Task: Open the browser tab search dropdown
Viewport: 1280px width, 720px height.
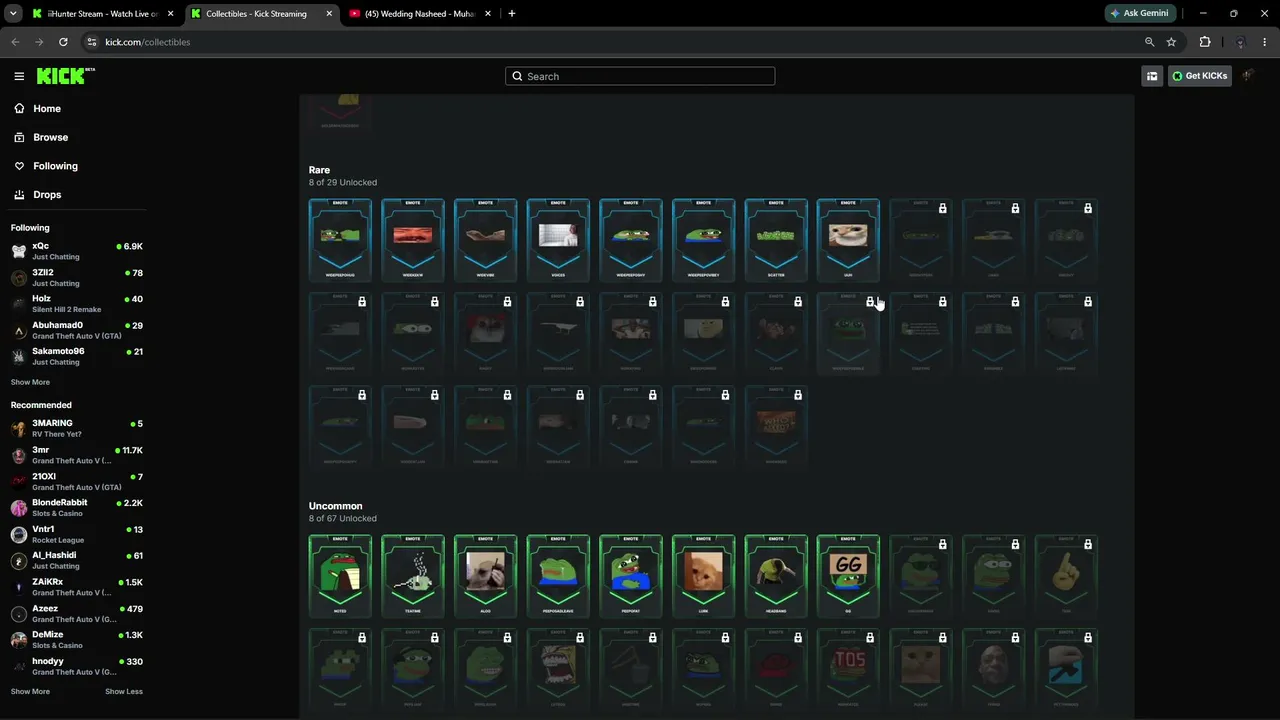Action: 13,14
